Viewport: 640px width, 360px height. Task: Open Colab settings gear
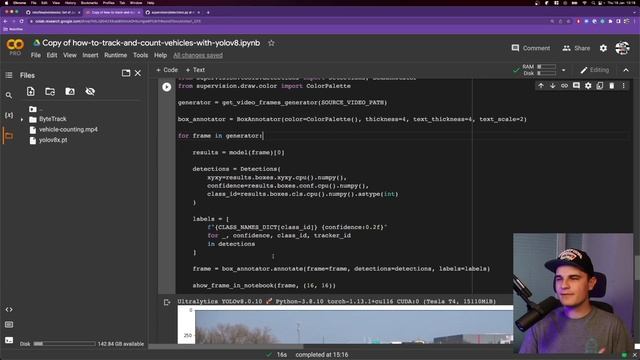click(x=603, y=48)
